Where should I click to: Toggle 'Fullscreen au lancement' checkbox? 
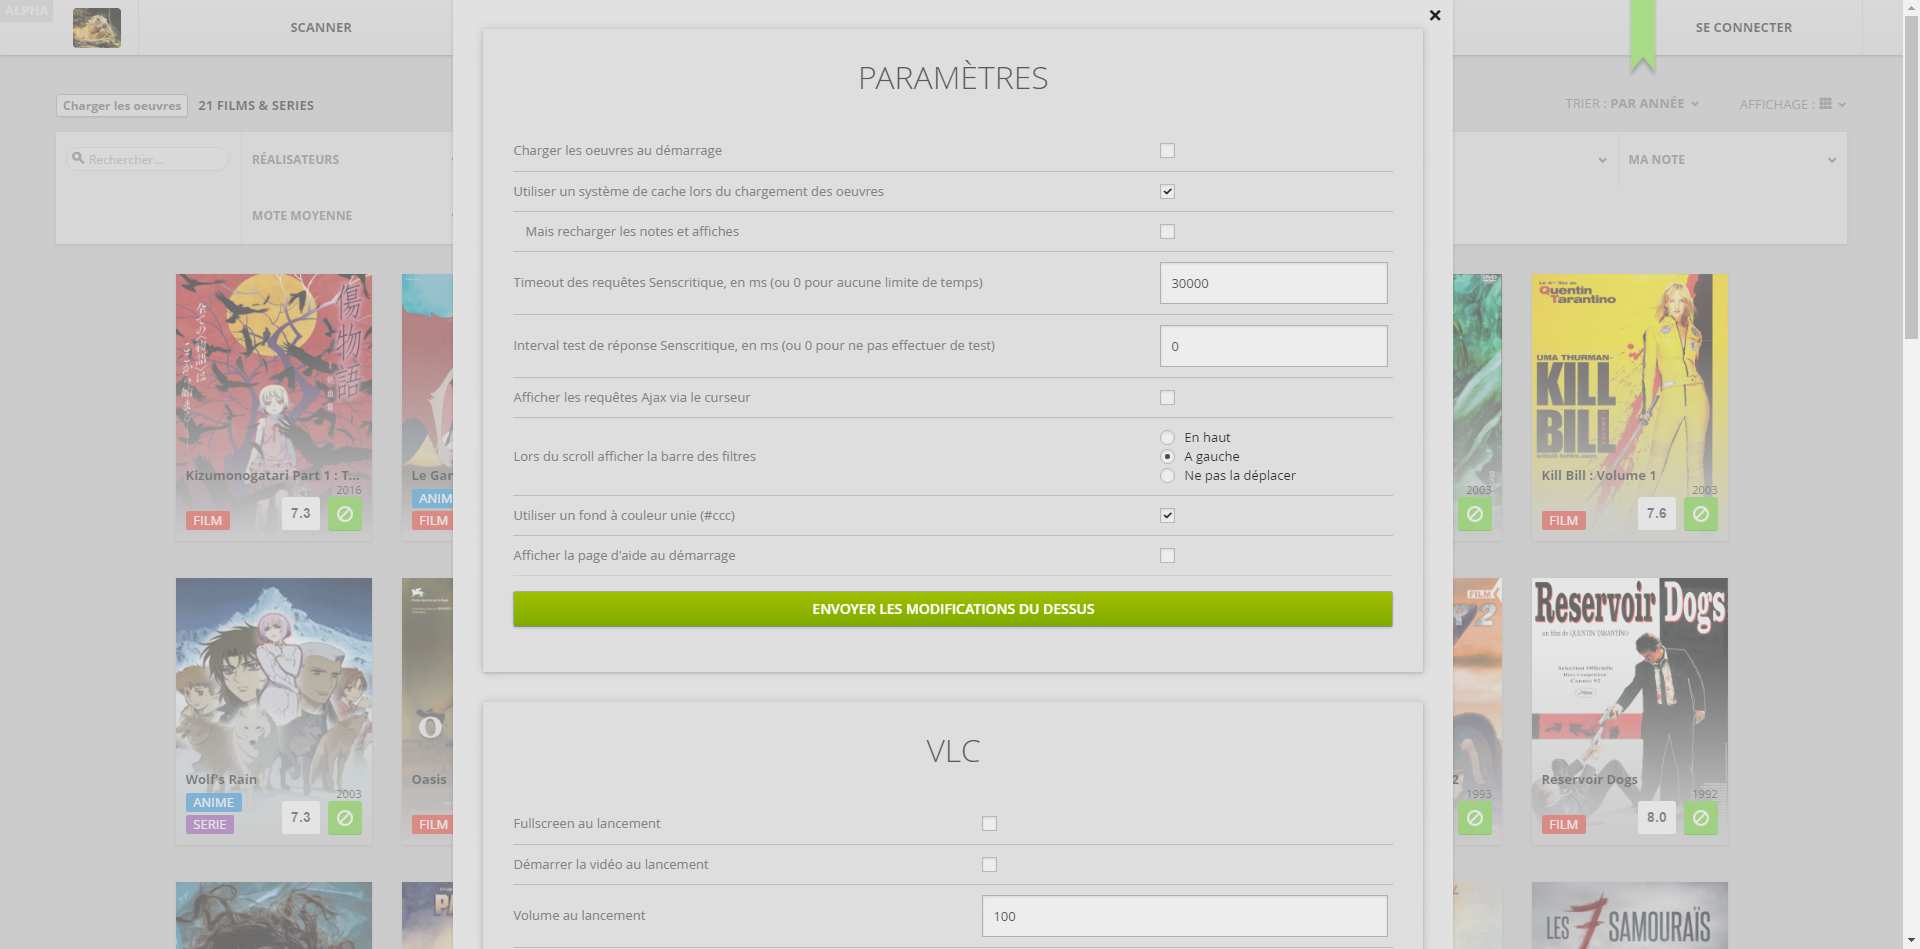coord(989,824)
